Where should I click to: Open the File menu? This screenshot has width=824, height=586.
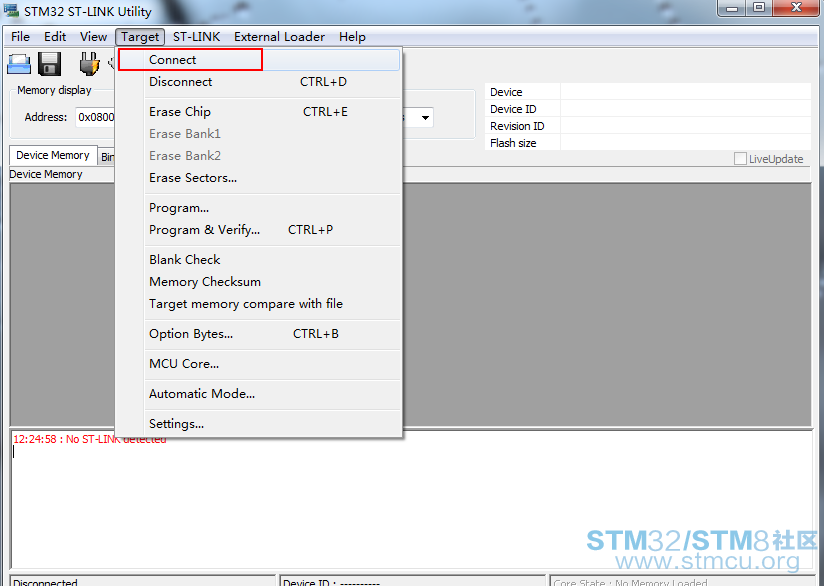20,37
